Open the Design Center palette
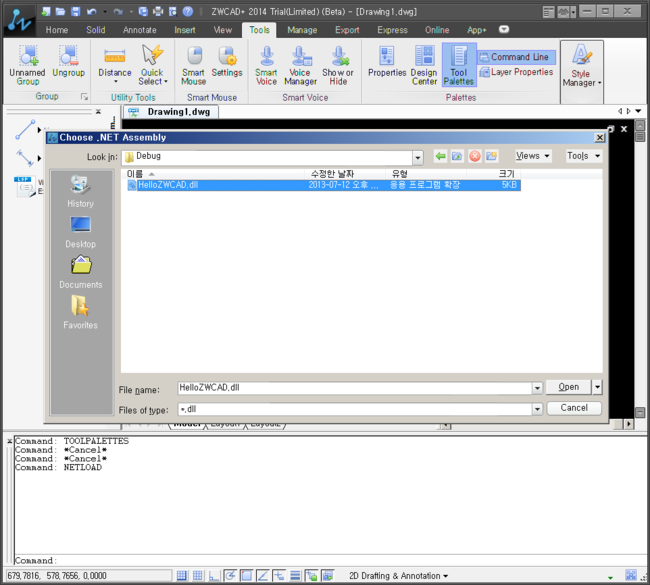The image size is (650, 585). click(424, 66)
